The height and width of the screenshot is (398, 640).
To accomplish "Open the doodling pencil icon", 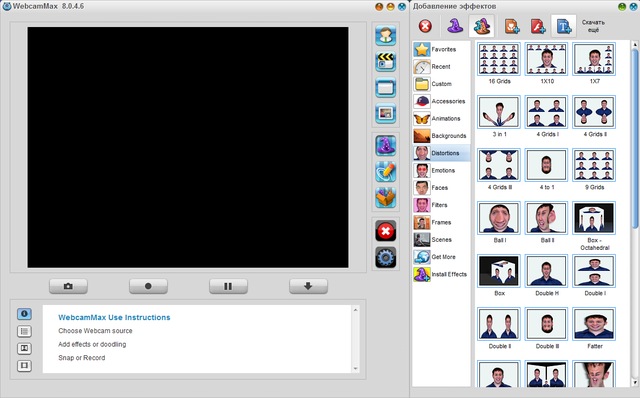I will tap(385, 172).
